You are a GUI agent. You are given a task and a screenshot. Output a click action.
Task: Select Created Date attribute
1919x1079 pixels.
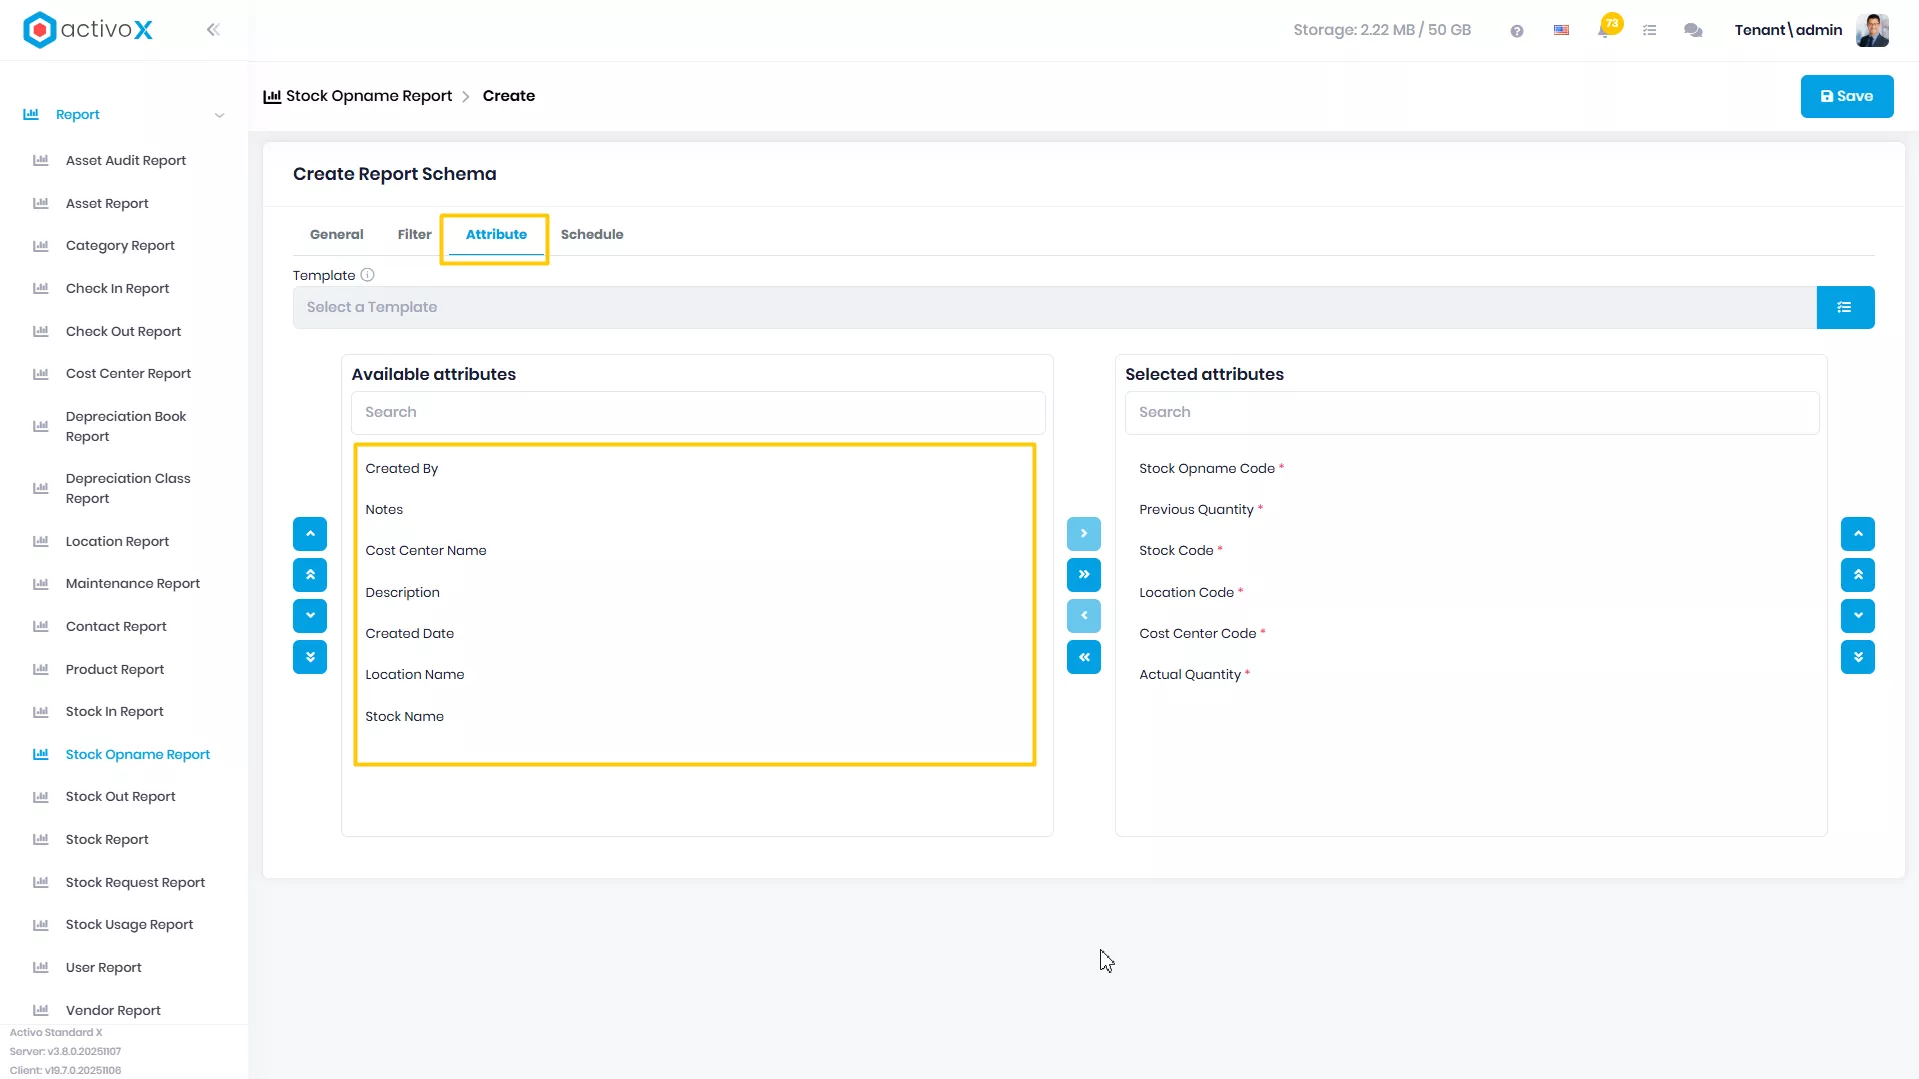pos(410,634)
